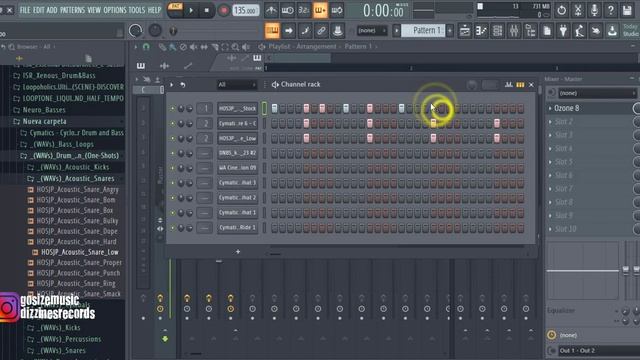The width and height of the screenshot is (640, 360).
Task: Click the Cymatic Ride 1 channel button
Action: tap(237, 228)
